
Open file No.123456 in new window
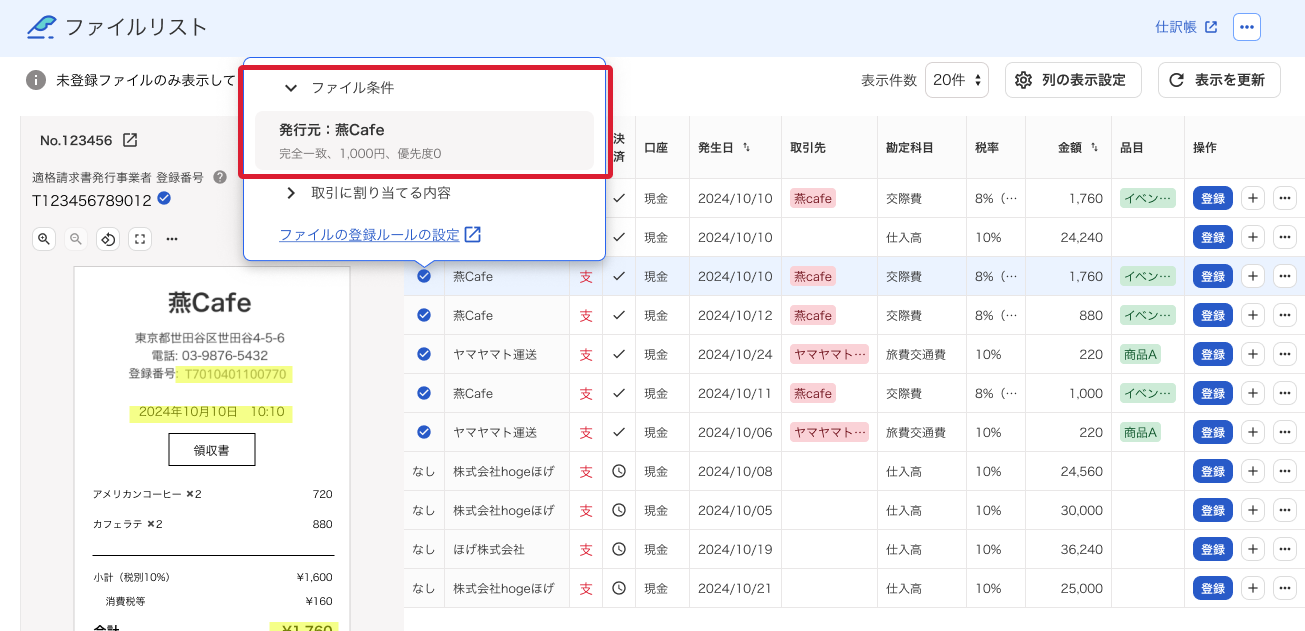click(130, 140)
